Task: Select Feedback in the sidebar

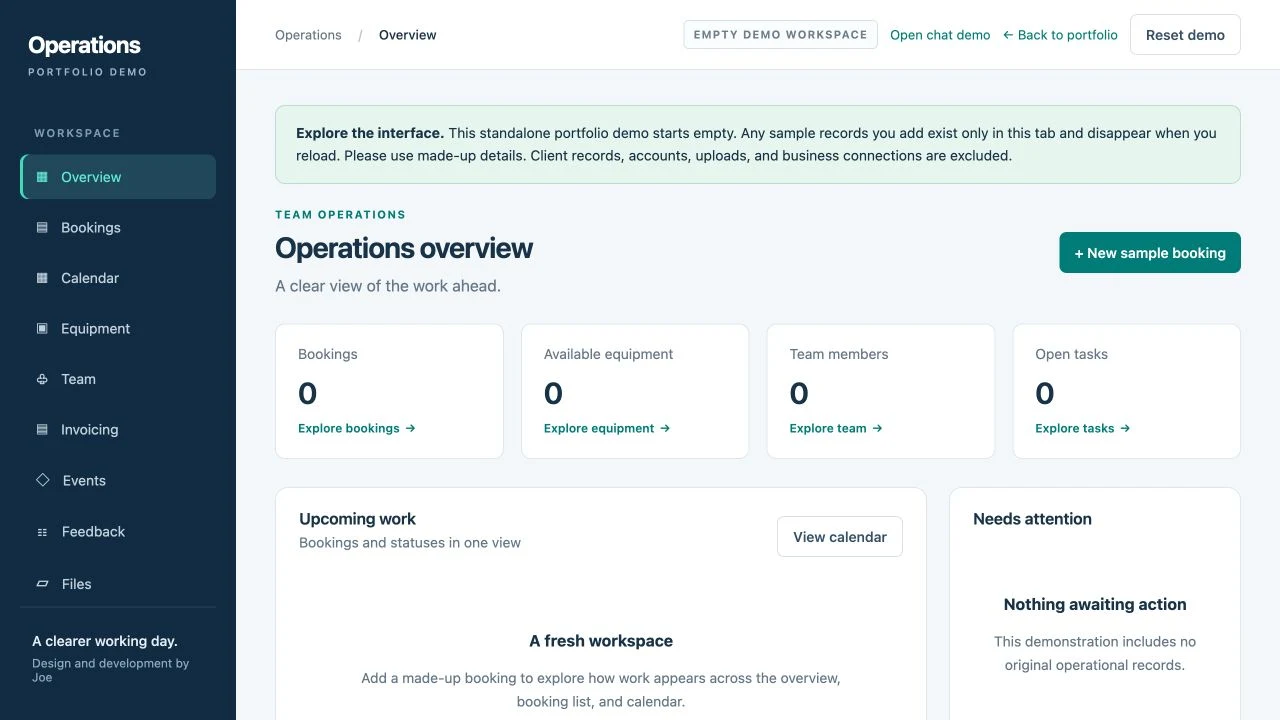Action: click(118, 532)
